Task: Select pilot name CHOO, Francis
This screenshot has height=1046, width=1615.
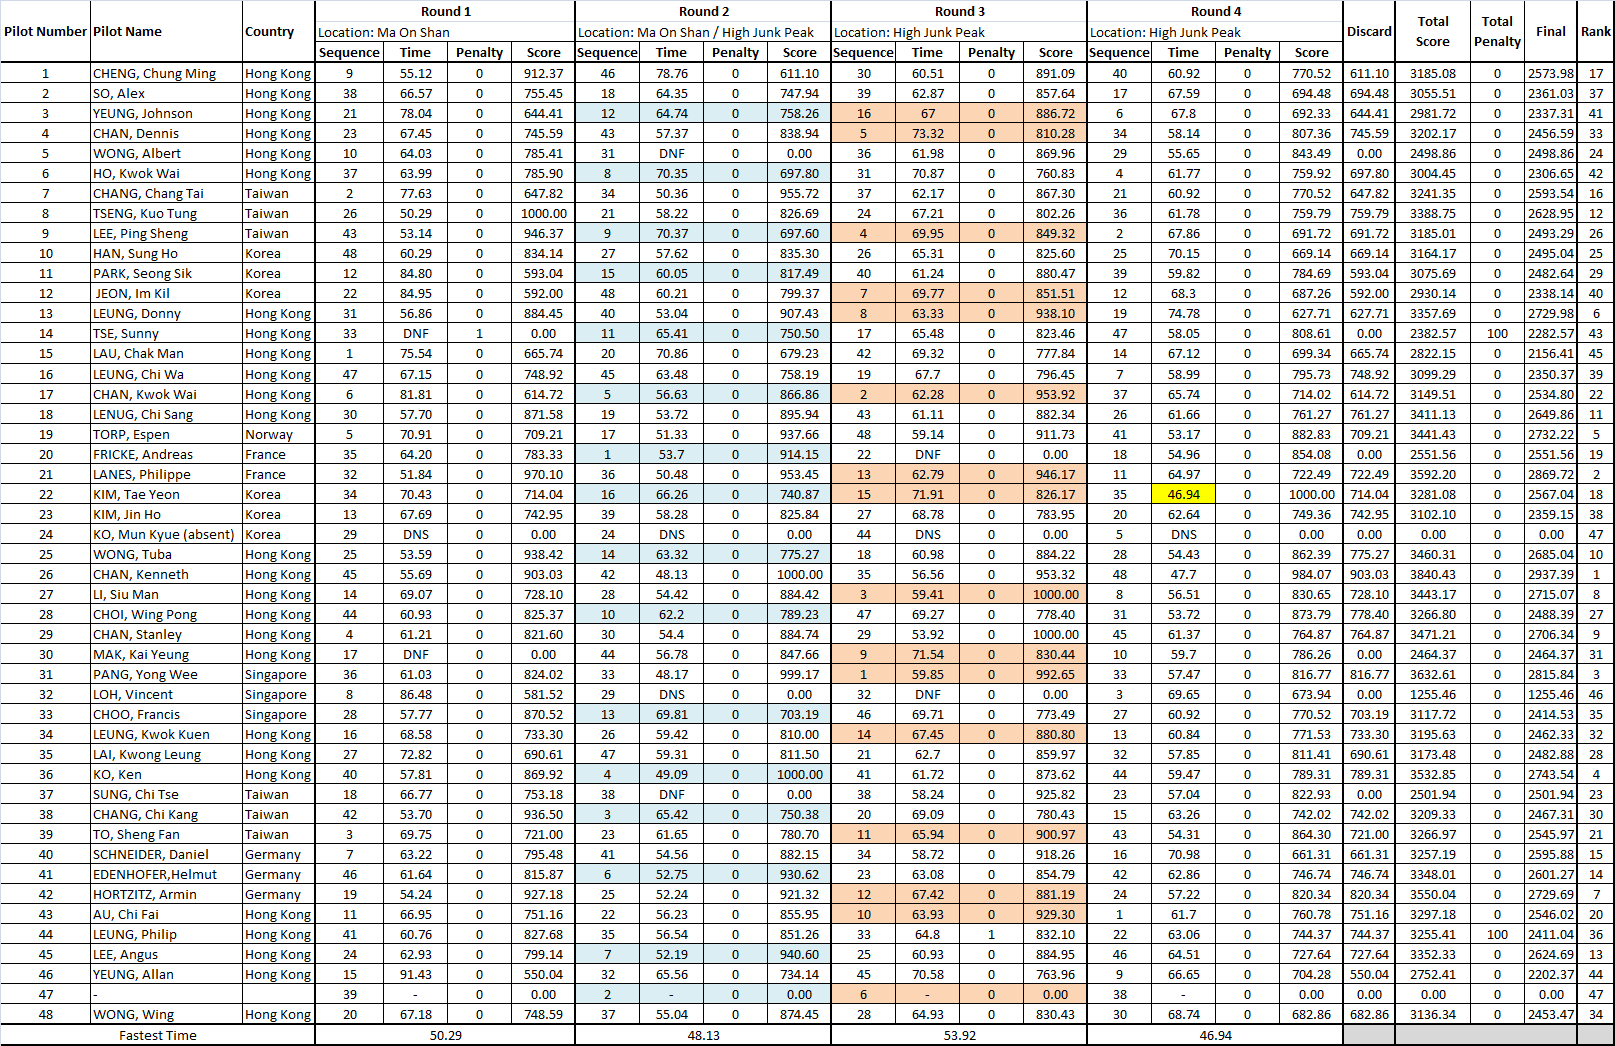Action: (136, 715)
